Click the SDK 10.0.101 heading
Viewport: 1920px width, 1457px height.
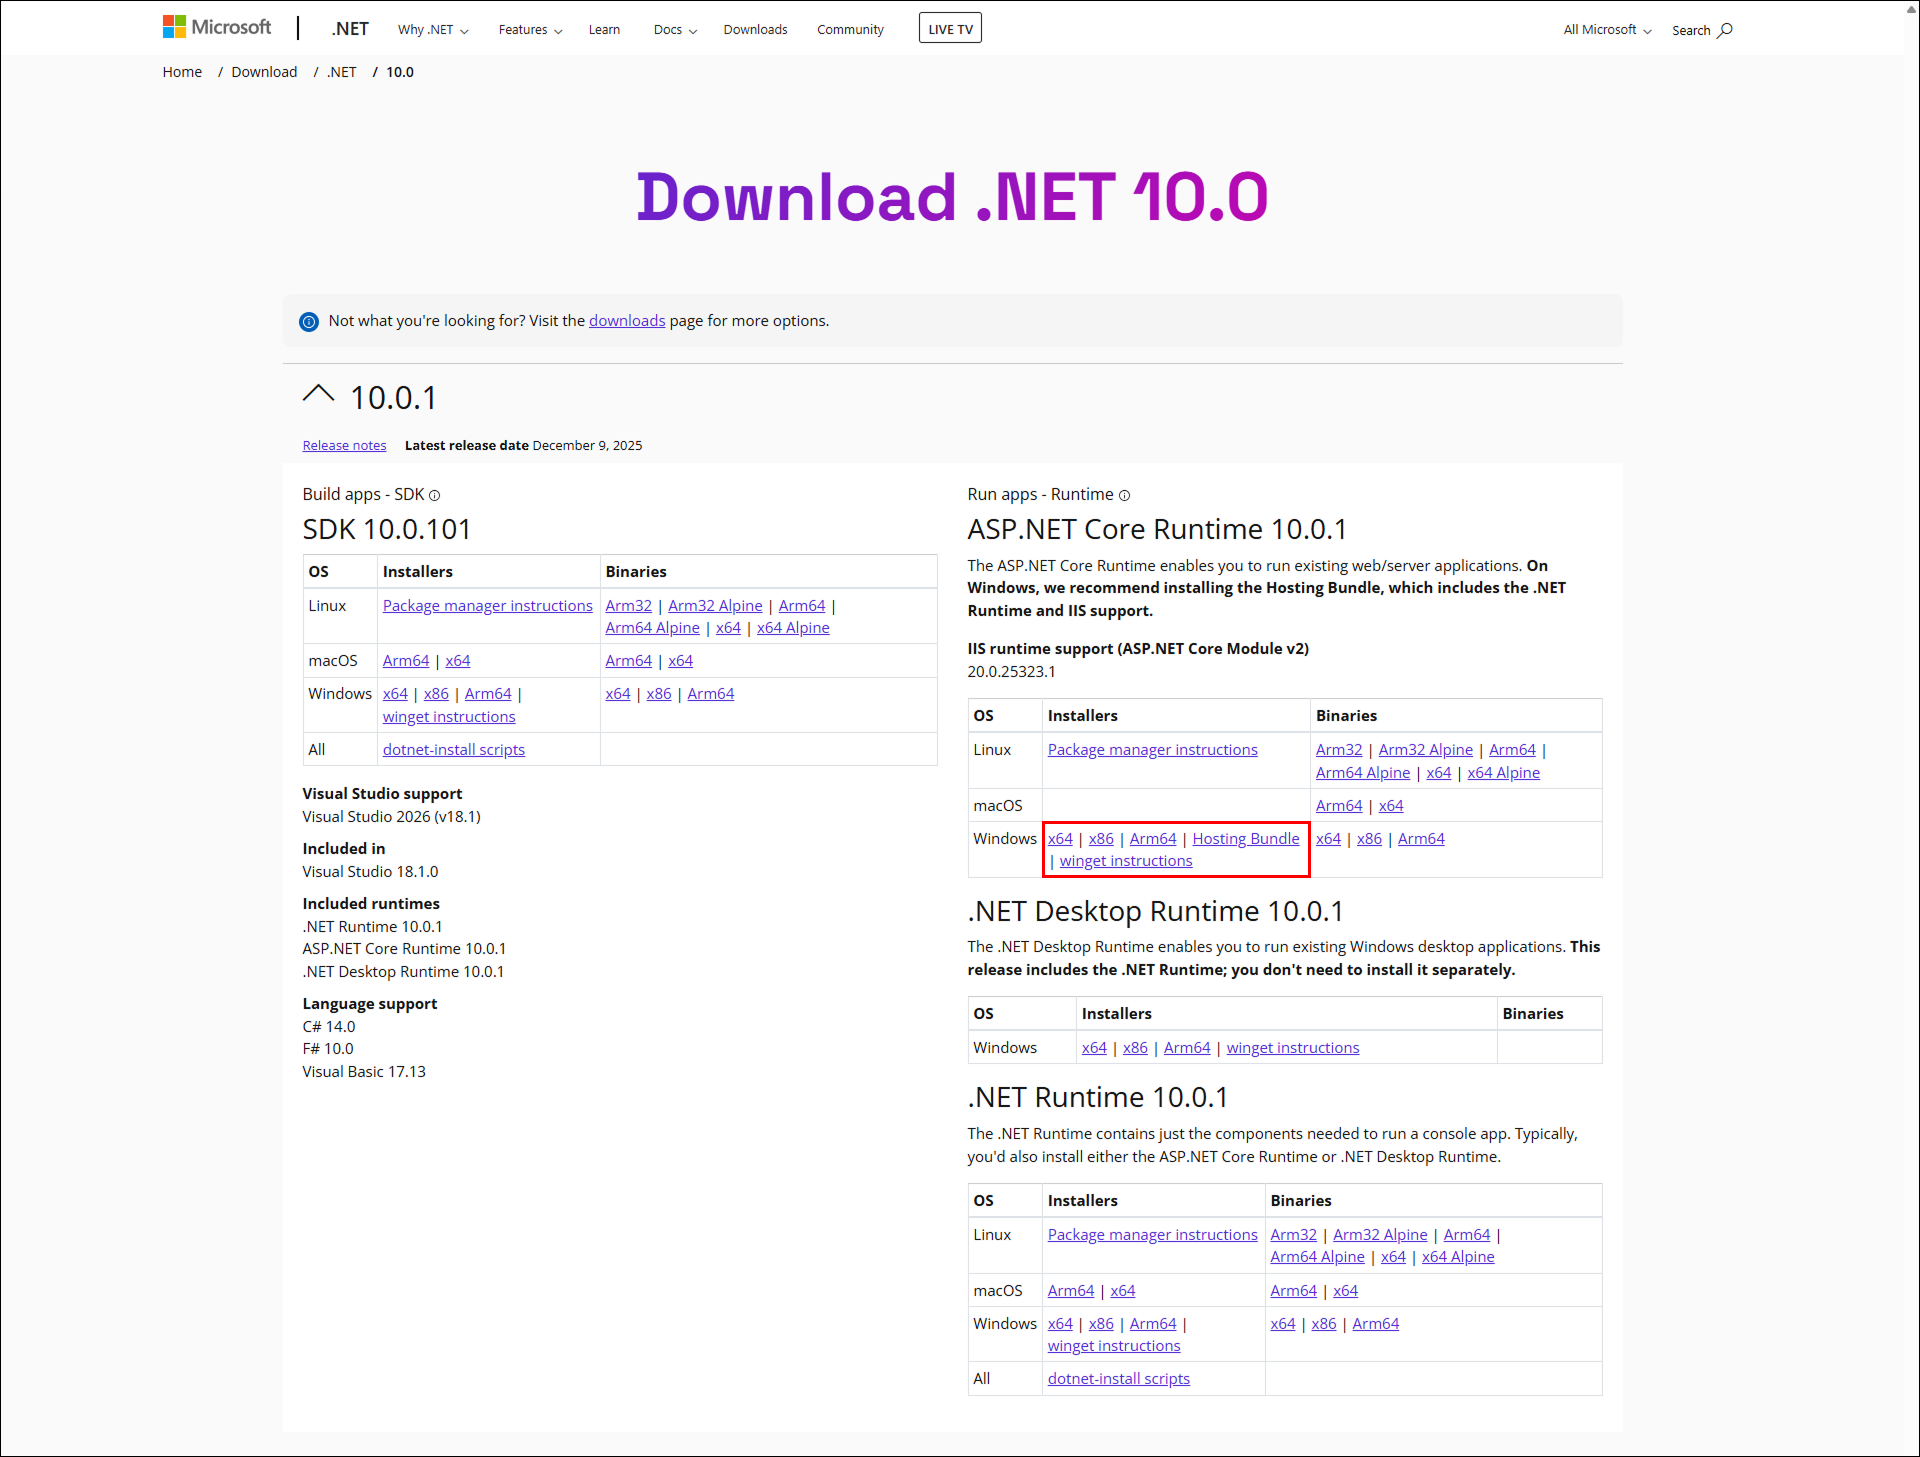pos(387,529)
